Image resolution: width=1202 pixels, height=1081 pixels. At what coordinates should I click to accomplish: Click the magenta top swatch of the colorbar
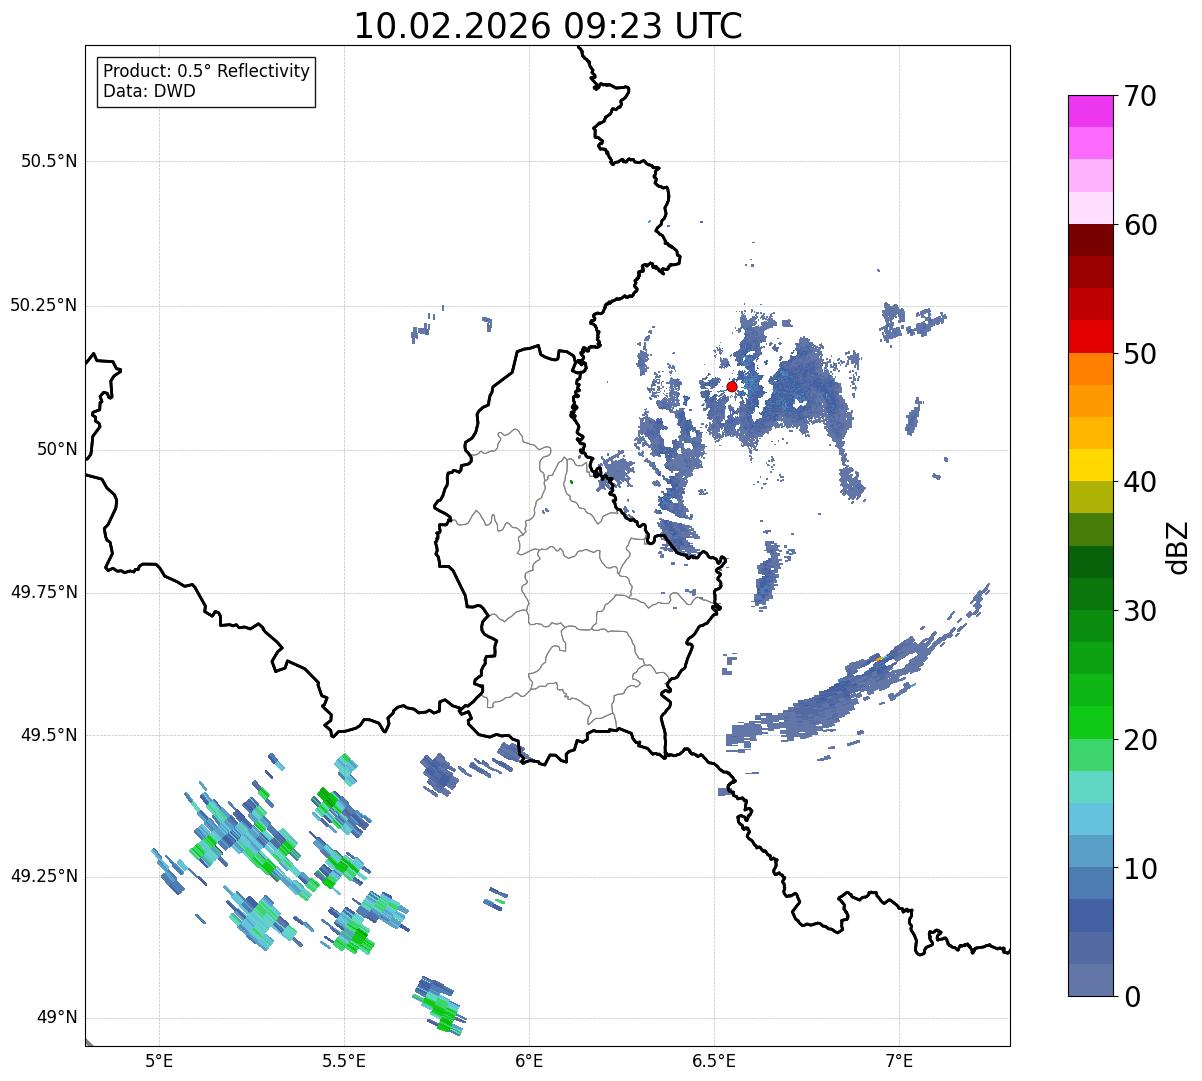pos(1090,111)
